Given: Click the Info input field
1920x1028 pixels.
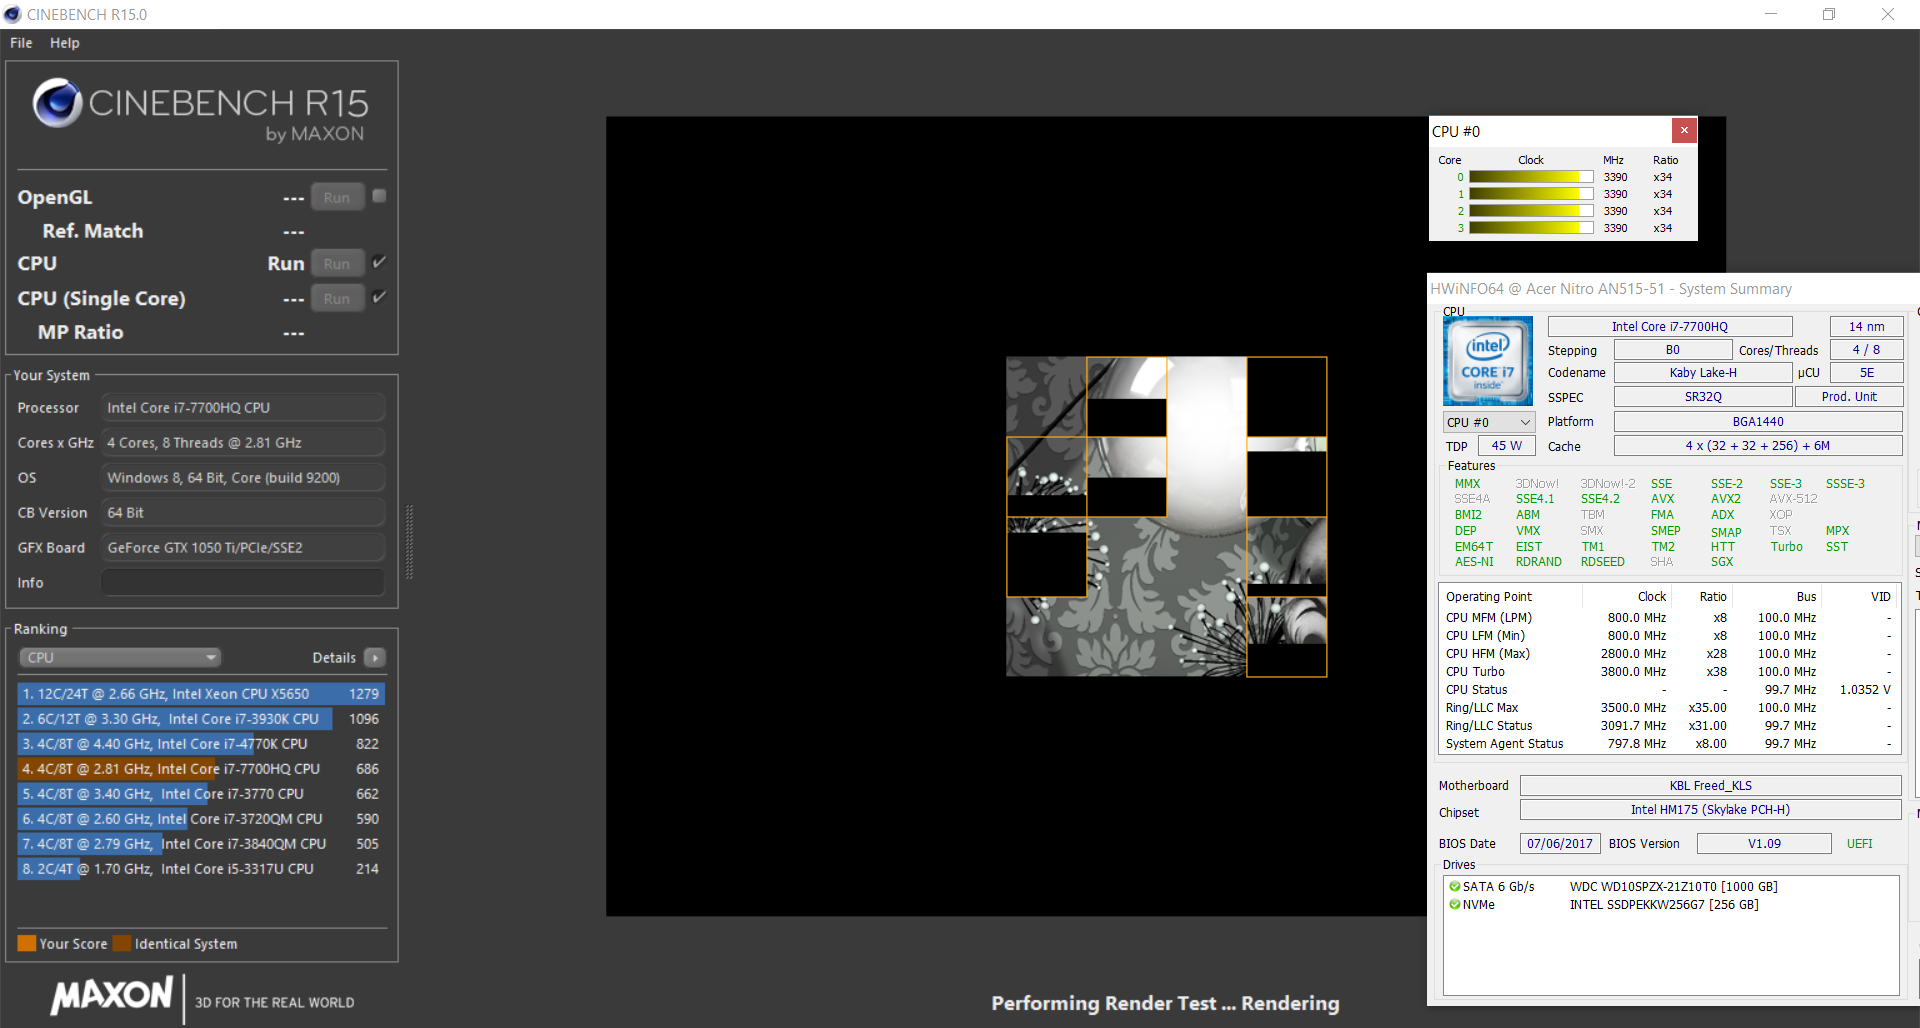Looking at the screenshot, I should coord(243,582).
